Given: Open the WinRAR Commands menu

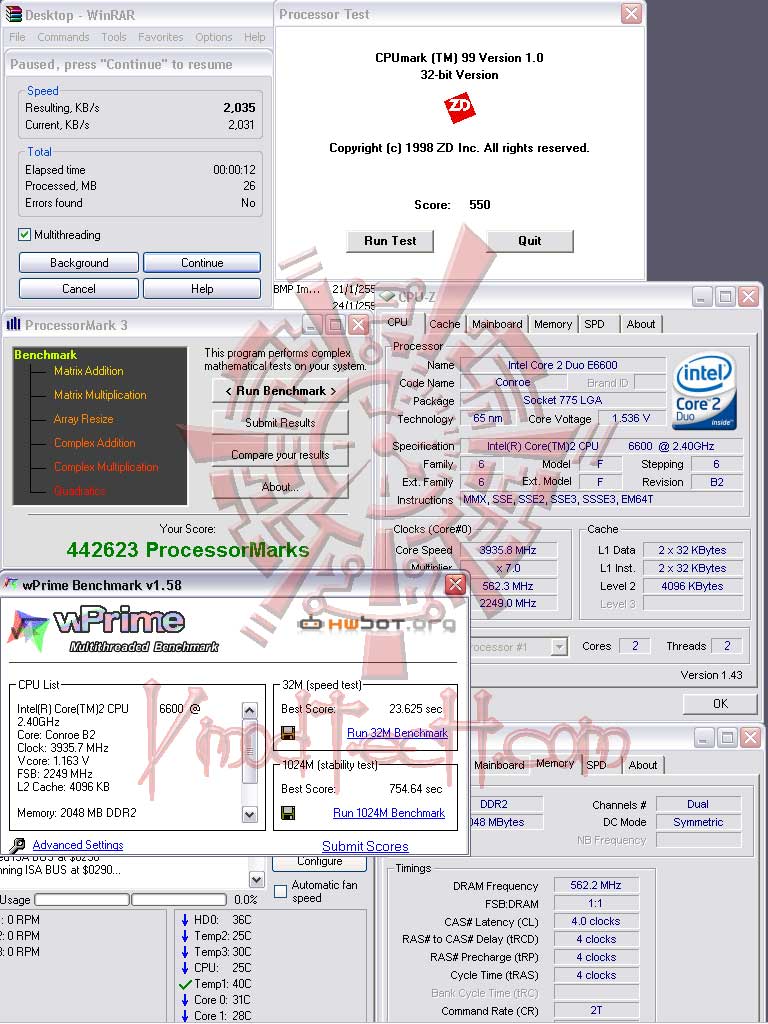Looking at the screenshot, I should click(x=63, y=37).
